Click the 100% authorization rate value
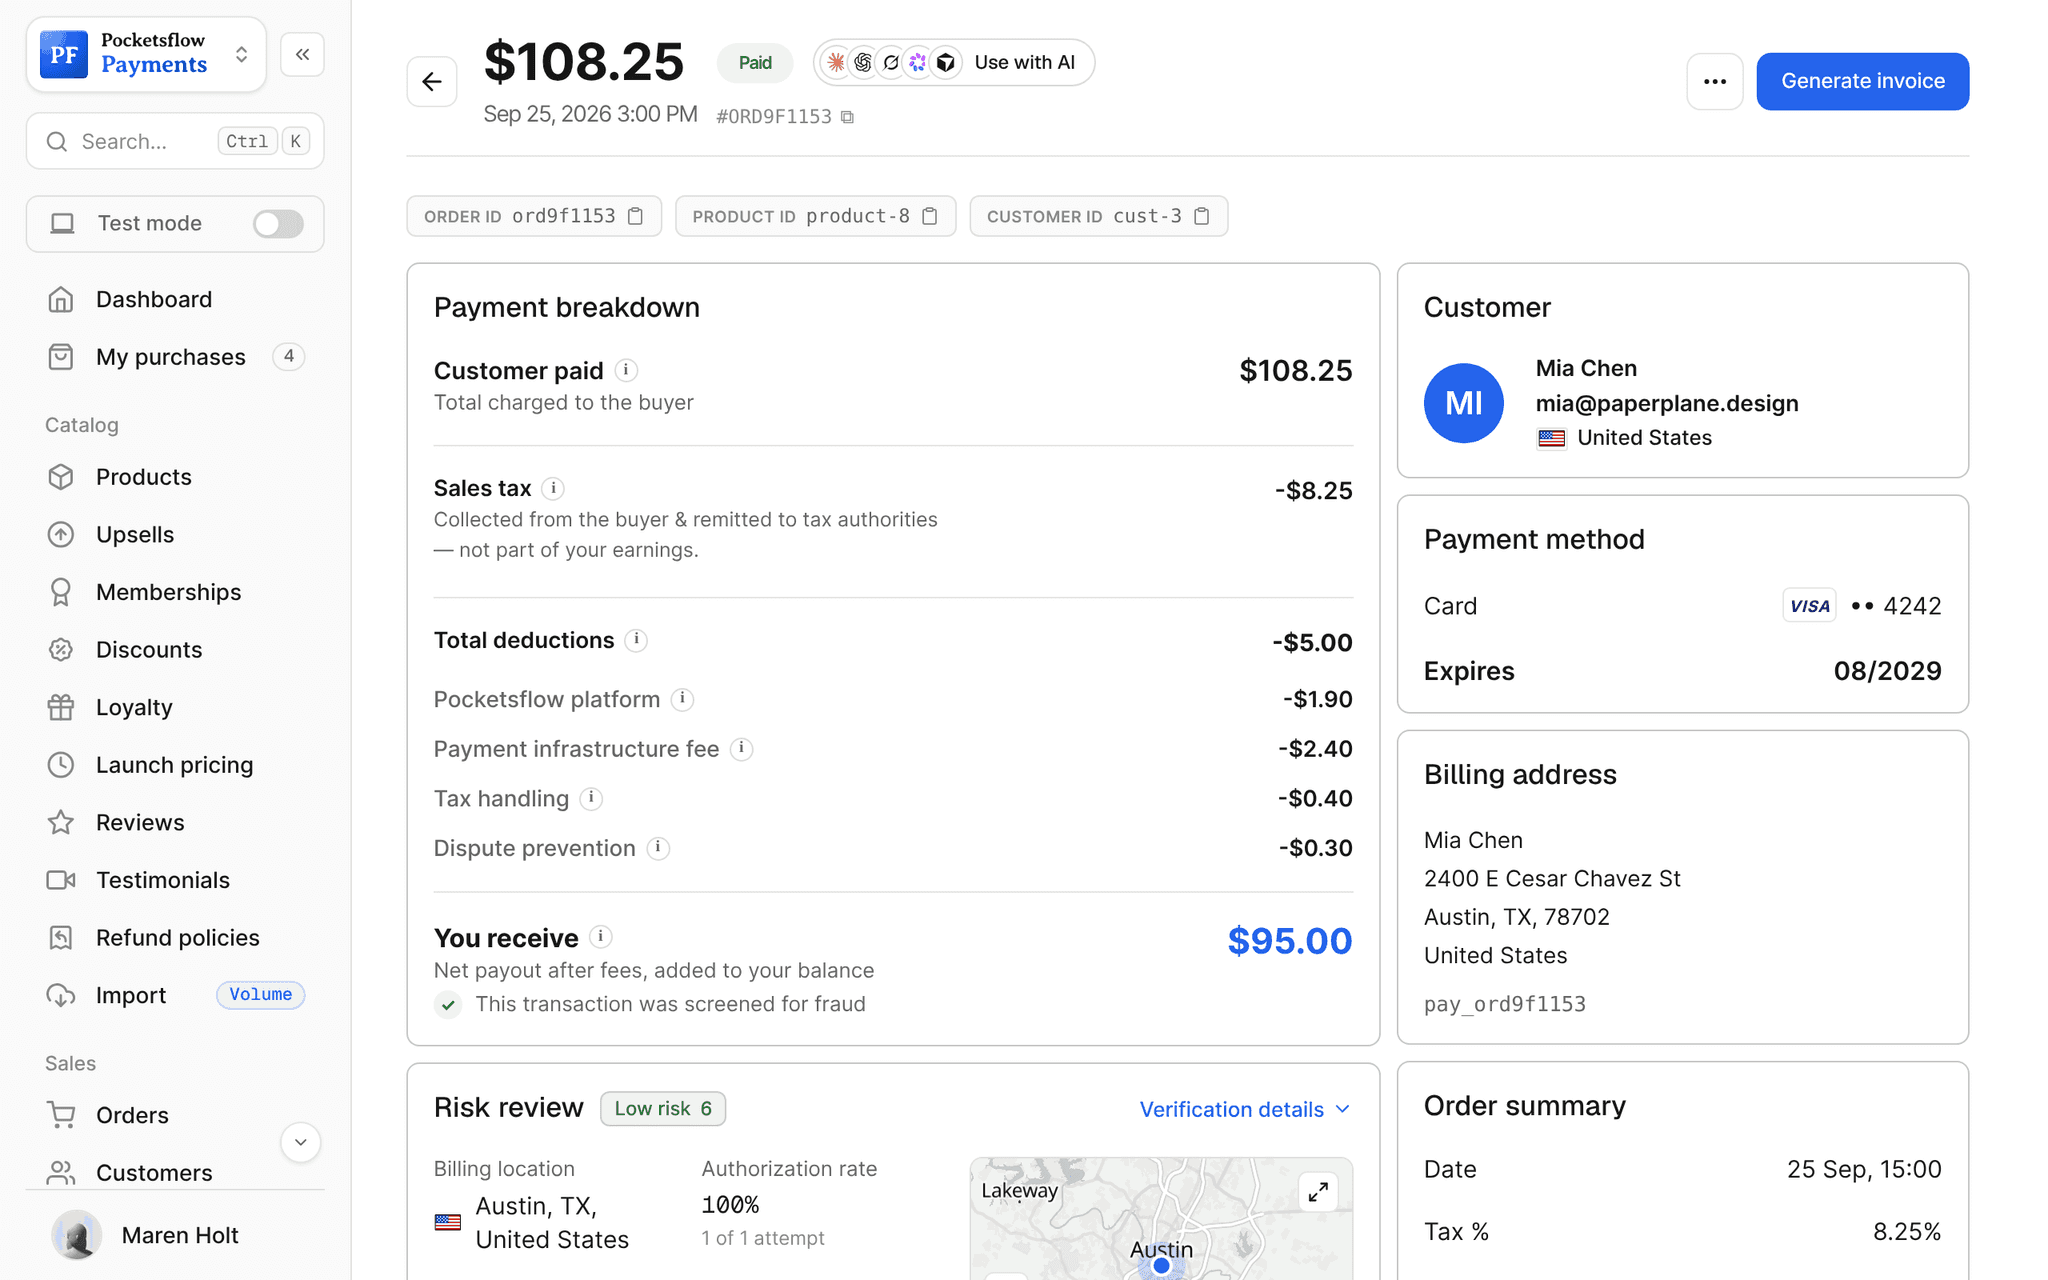 [x=730, y=1205]
